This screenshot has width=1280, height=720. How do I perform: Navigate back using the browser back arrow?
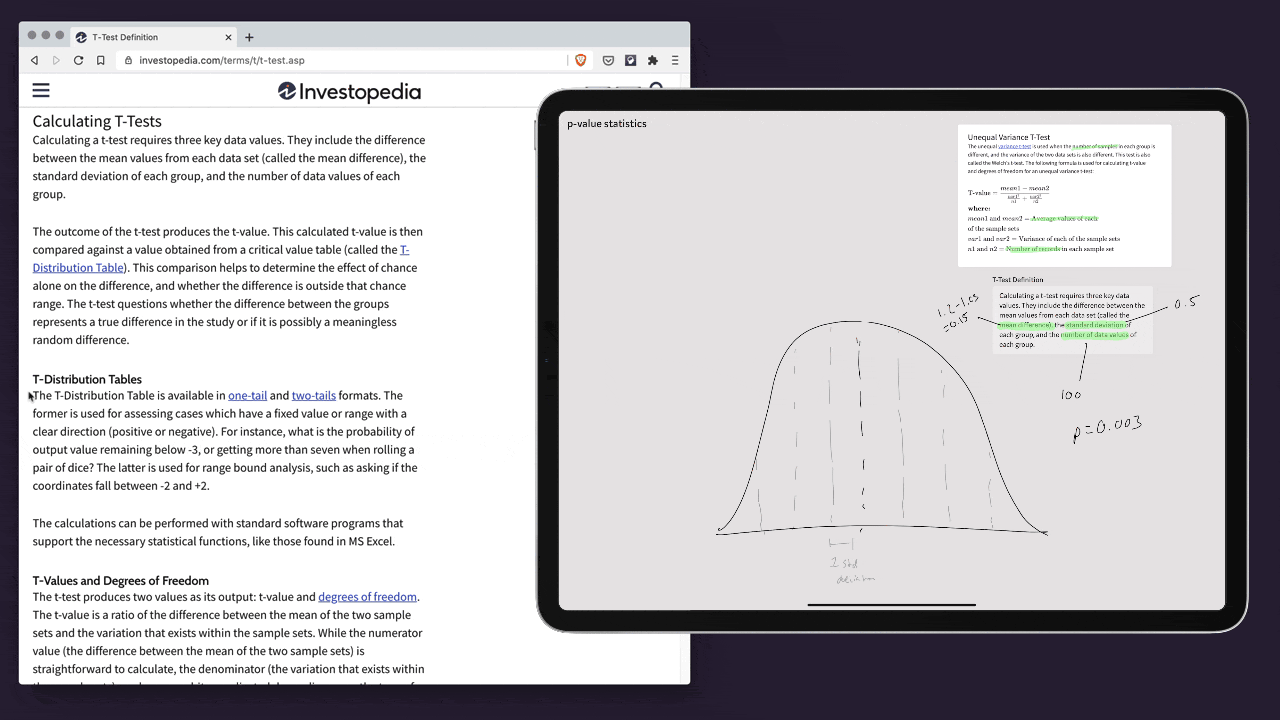click(34, 60)
